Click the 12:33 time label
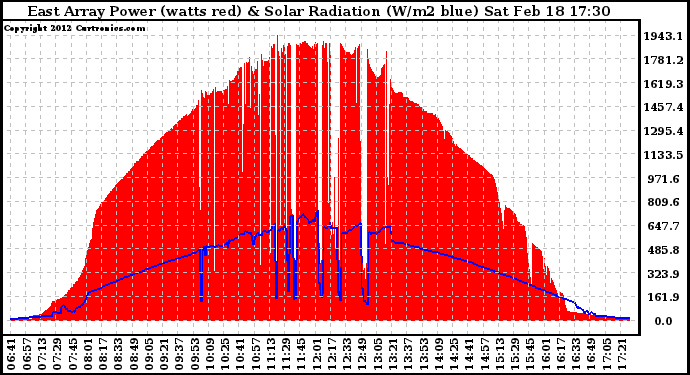 [x=347, y=354]
